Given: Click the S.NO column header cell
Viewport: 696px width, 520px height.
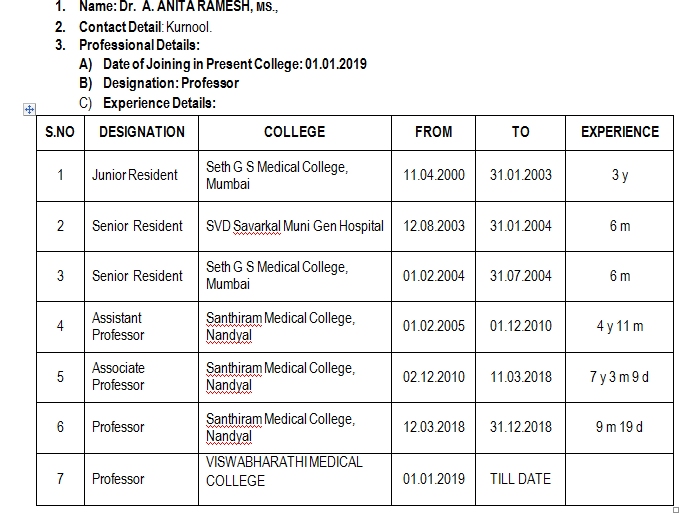Looking at the screenshot, I should pyautogui.click(x=60, y=132).
